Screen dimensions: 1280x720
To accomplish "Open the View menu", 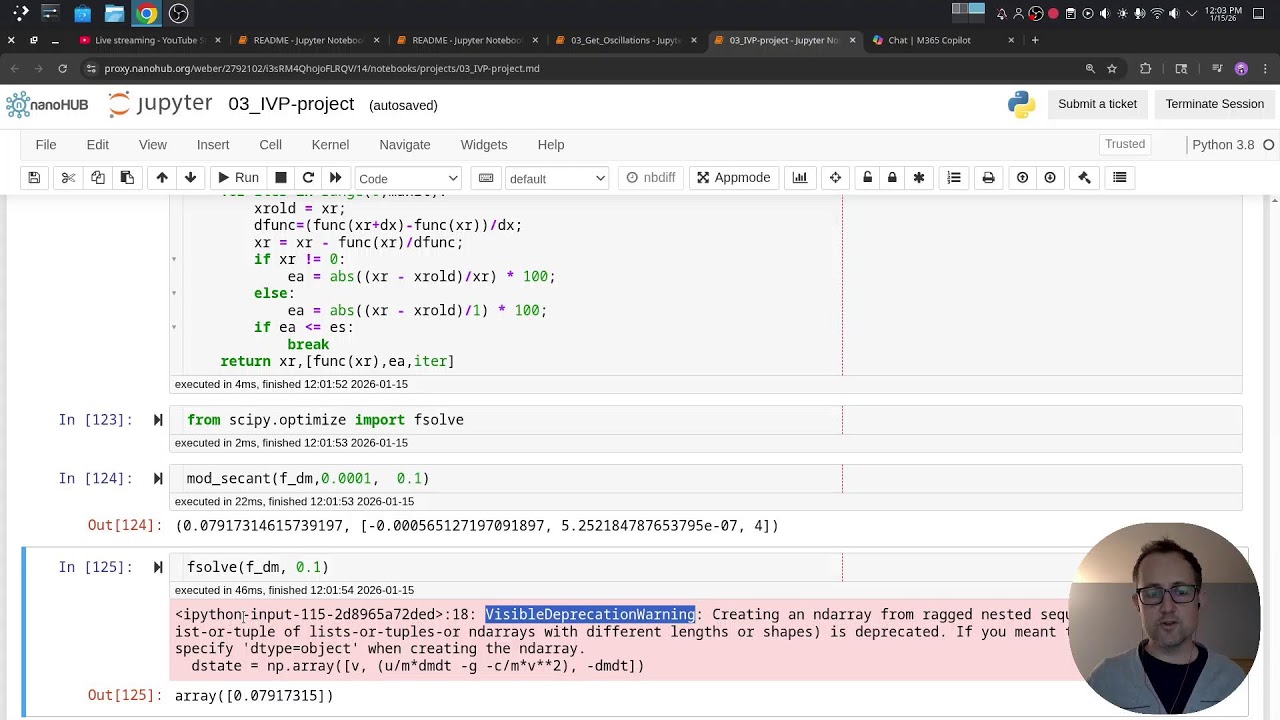I will pyautogui.click(x=153, y=145).
